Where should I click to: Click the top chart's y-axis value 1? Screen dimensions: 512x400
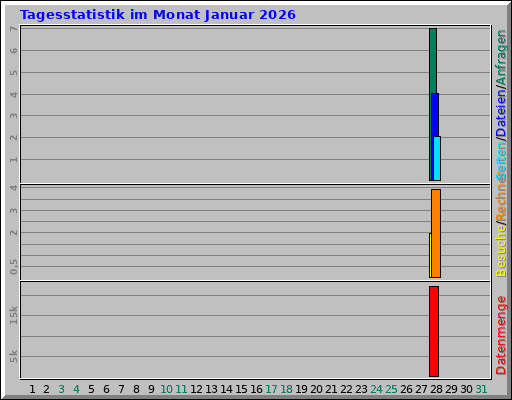click(13, 160)
